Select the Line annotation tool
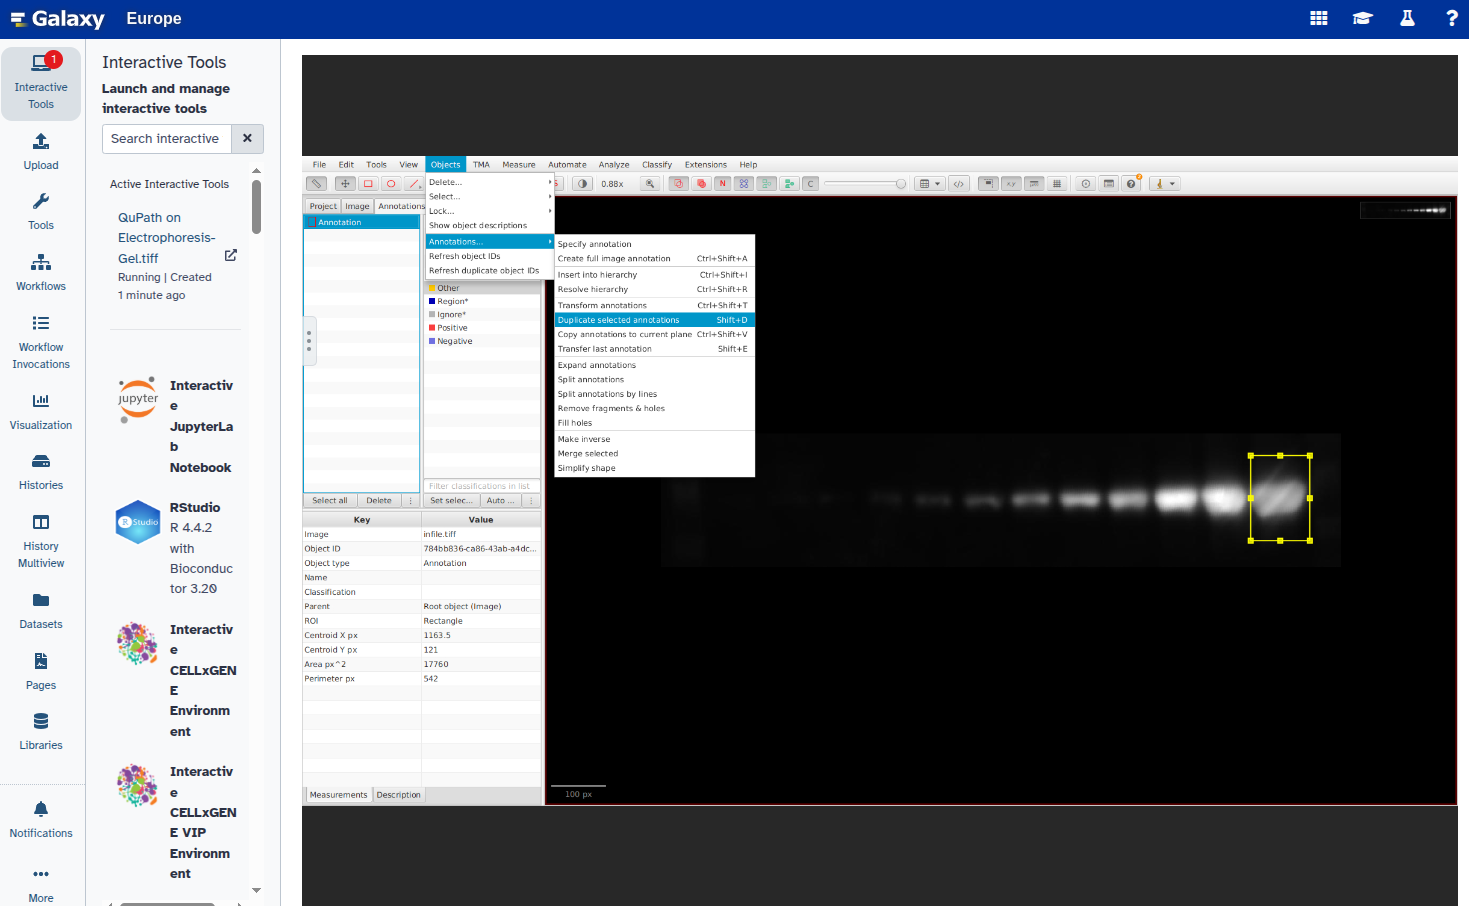This screenshot has height=906, width=1469. pos(414,184)
